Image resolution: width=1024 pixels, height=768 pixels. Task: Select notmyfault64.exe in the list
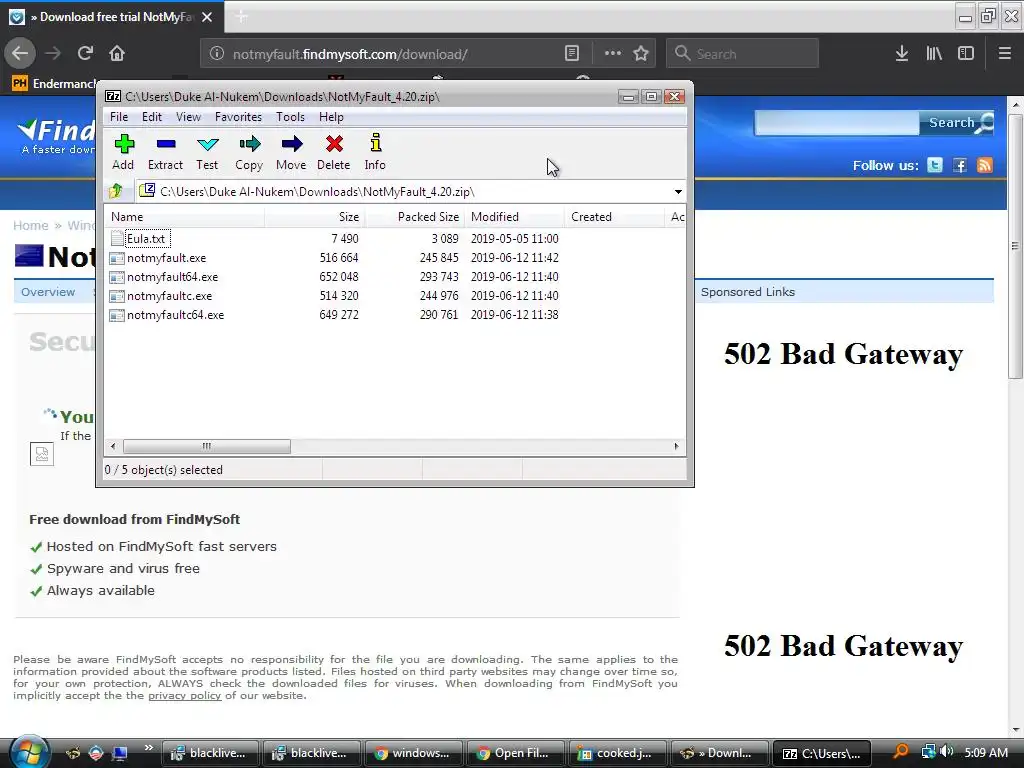tap(172, 277)
